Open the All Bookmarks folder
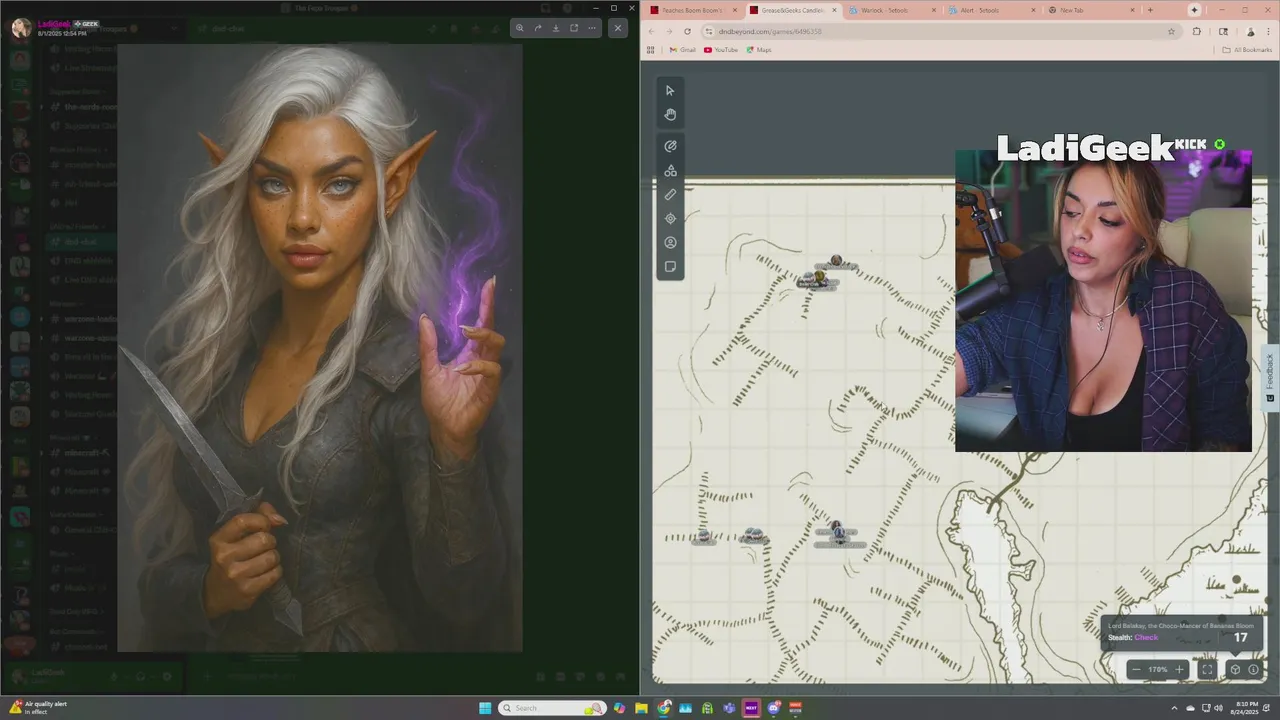 pyautogui.click(x=1247, y=50)
